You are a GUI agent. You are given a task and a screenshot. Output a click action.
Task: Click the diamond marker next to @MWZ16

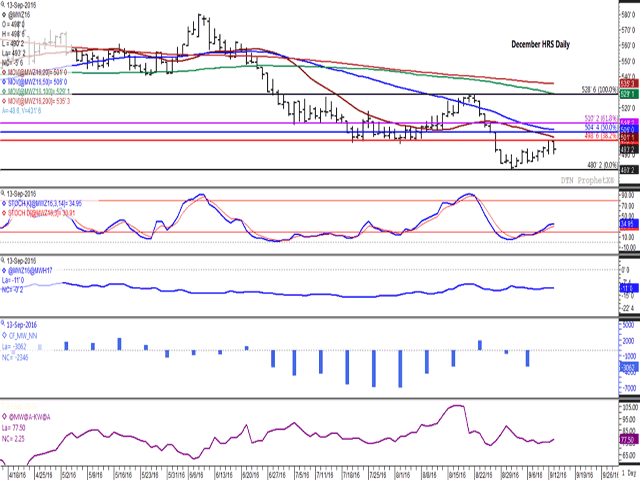pos(4,15)
